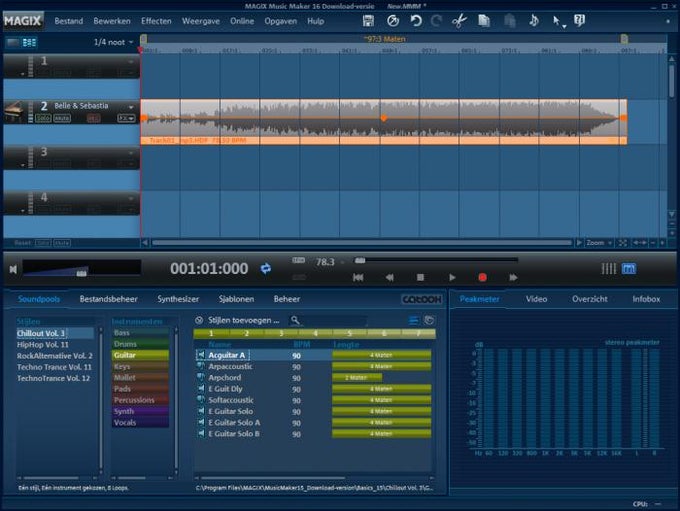The height and width of the screenshot is (511, 680).
Task: Open the tempo 78.3 dropdown arrow
Action: click(x=343, y=262)
